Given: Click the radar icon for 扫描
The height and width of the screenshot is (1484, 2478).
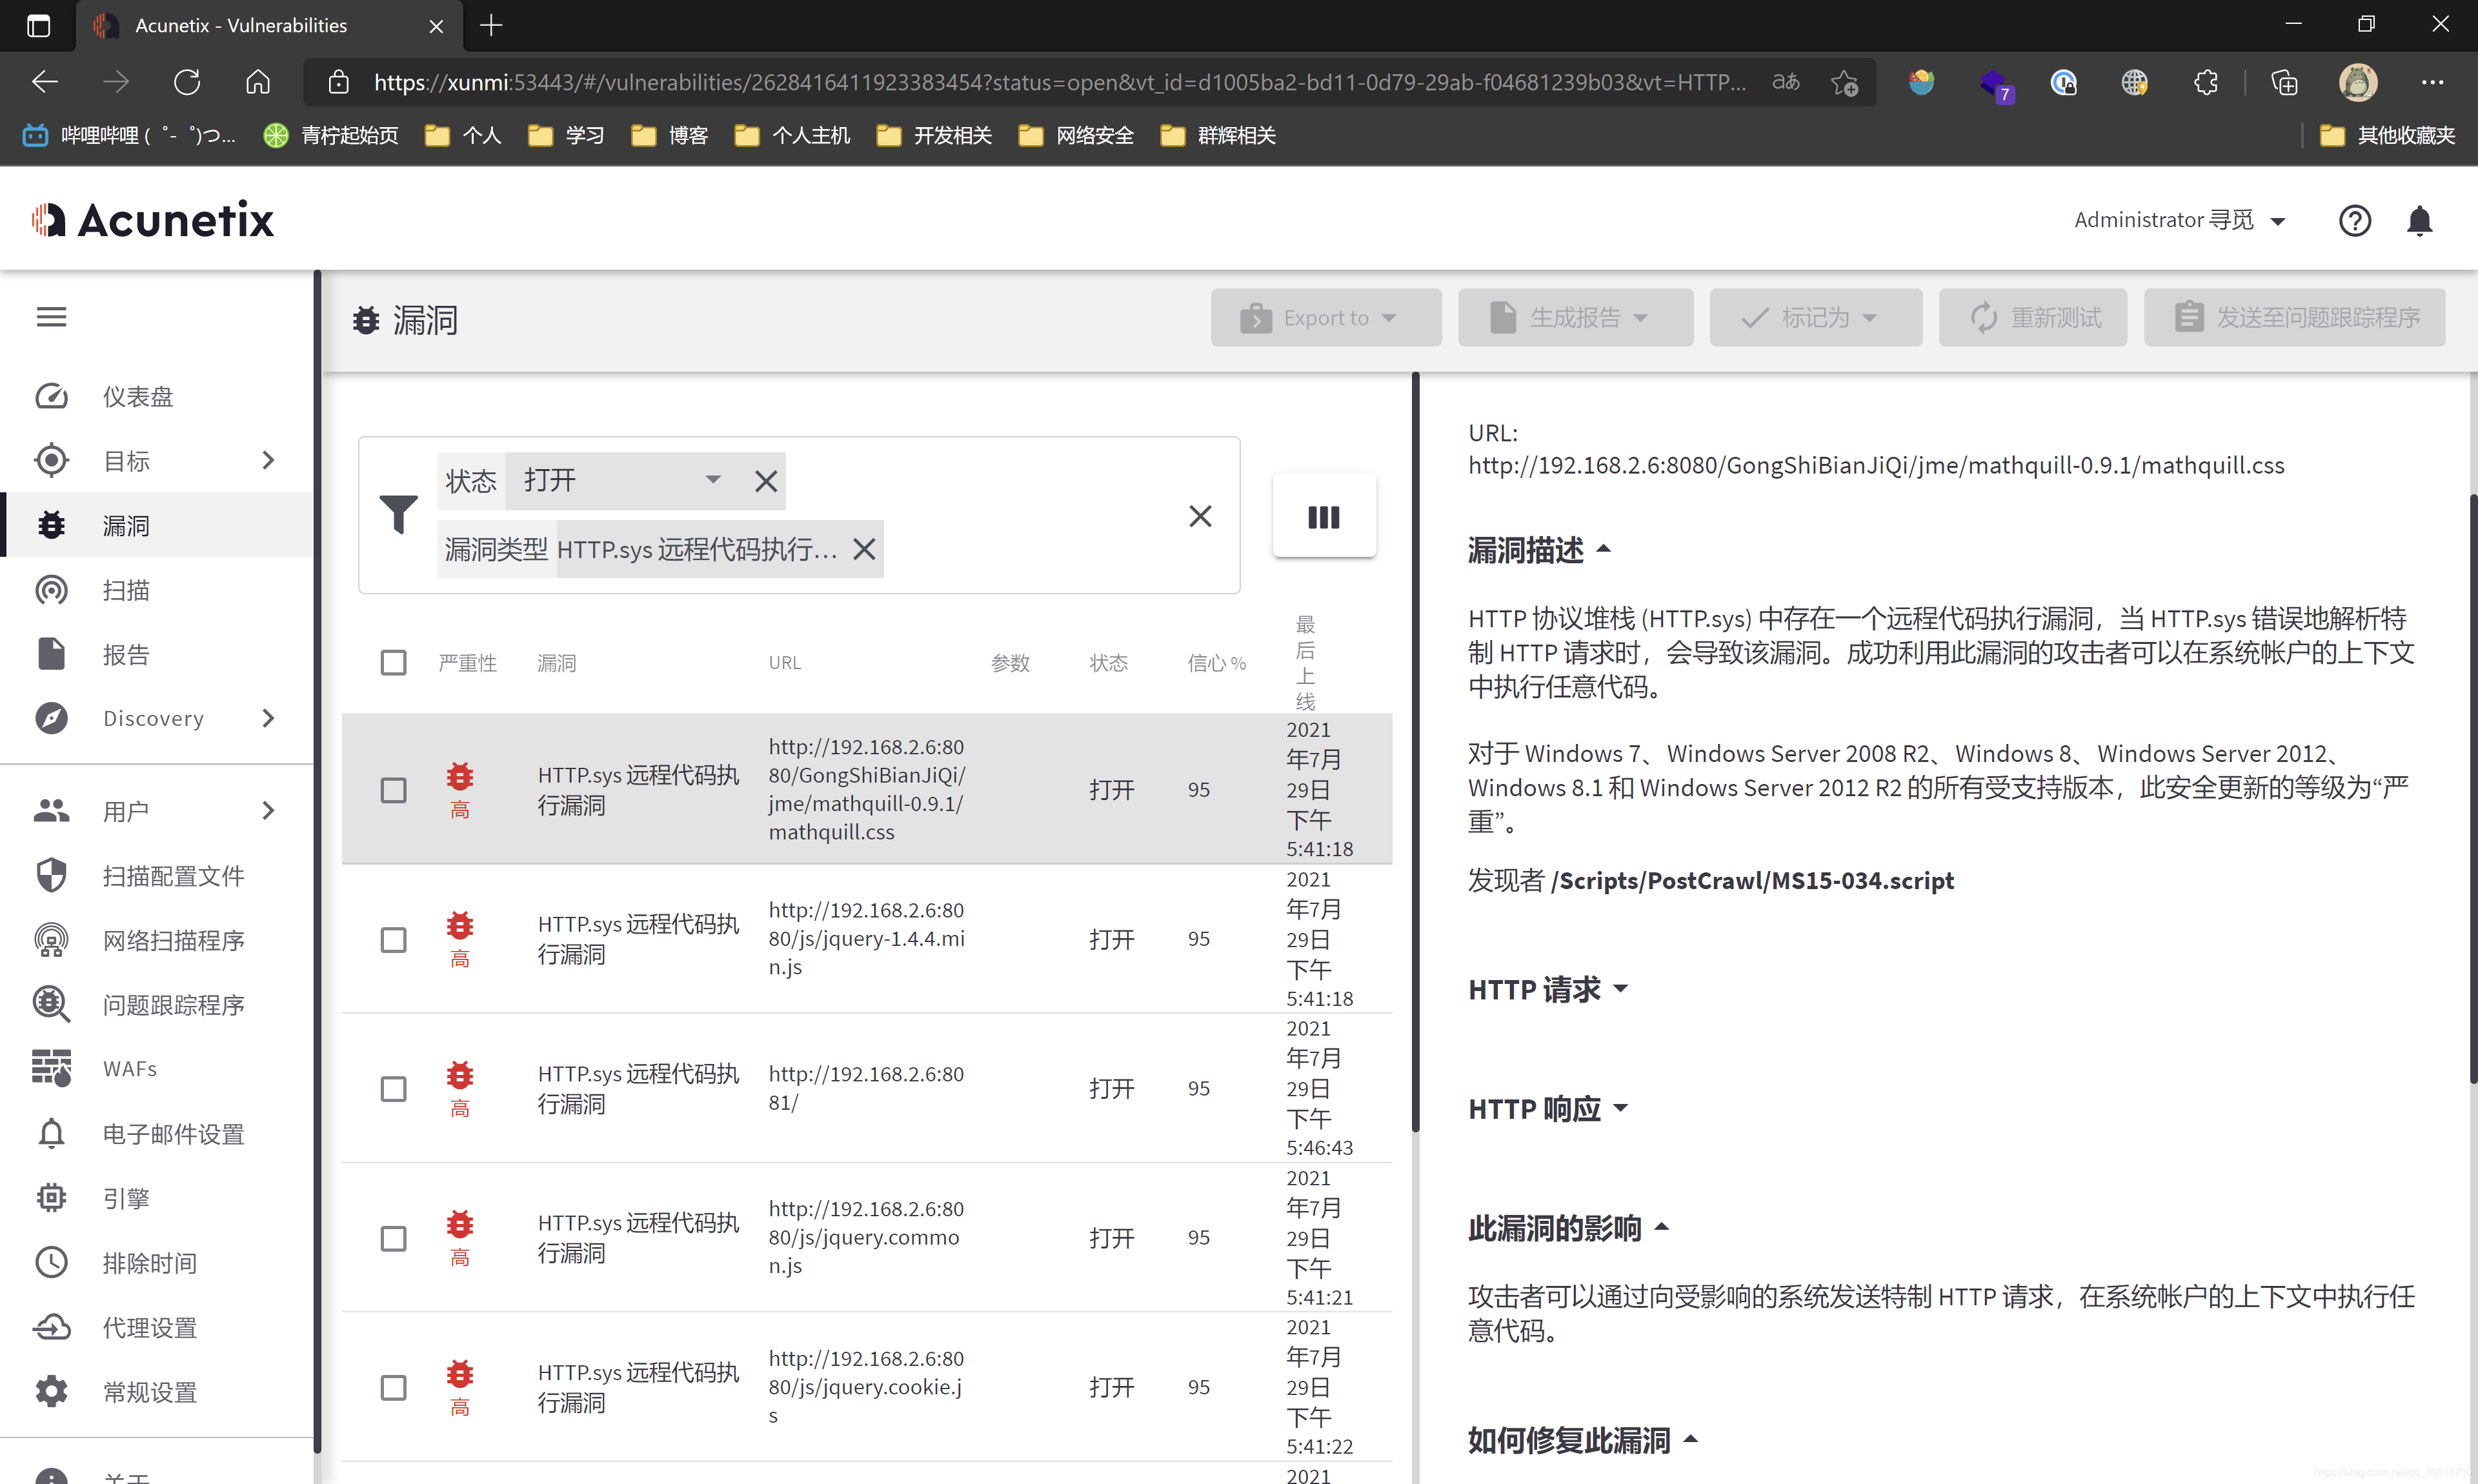Looking at the screenshot, I should tap(51, 590).
